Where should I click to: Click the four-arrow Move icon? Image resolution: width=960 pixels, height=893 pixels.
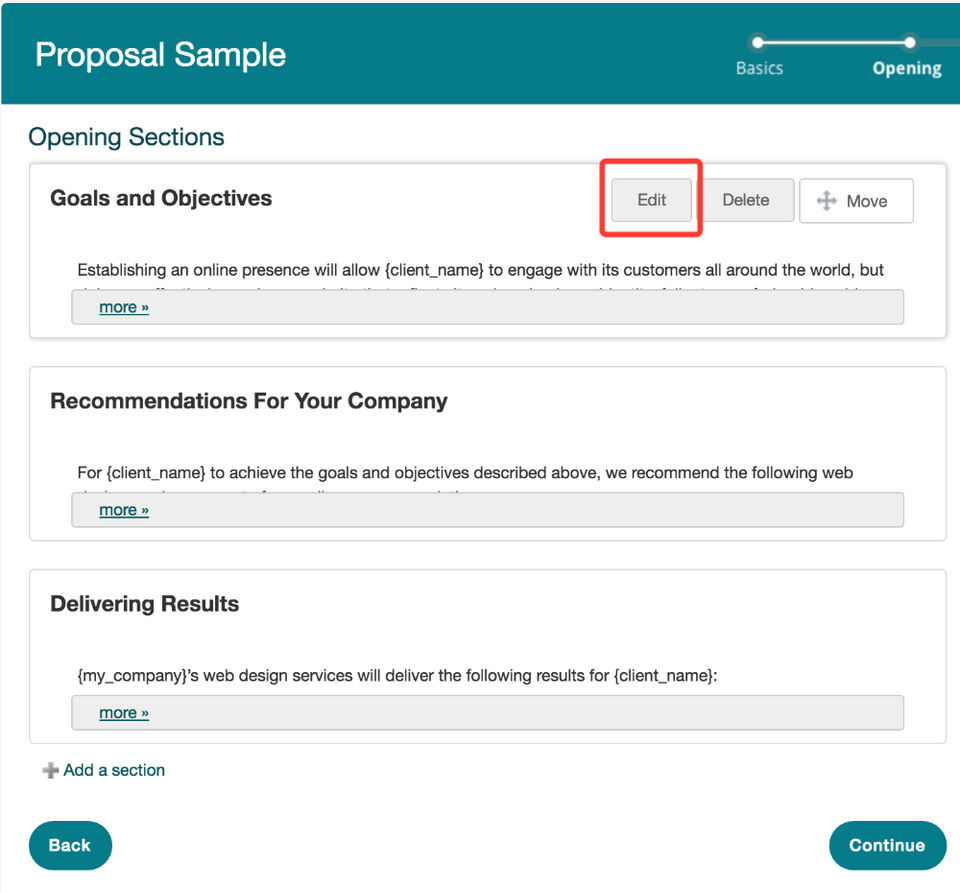(827, 201)
